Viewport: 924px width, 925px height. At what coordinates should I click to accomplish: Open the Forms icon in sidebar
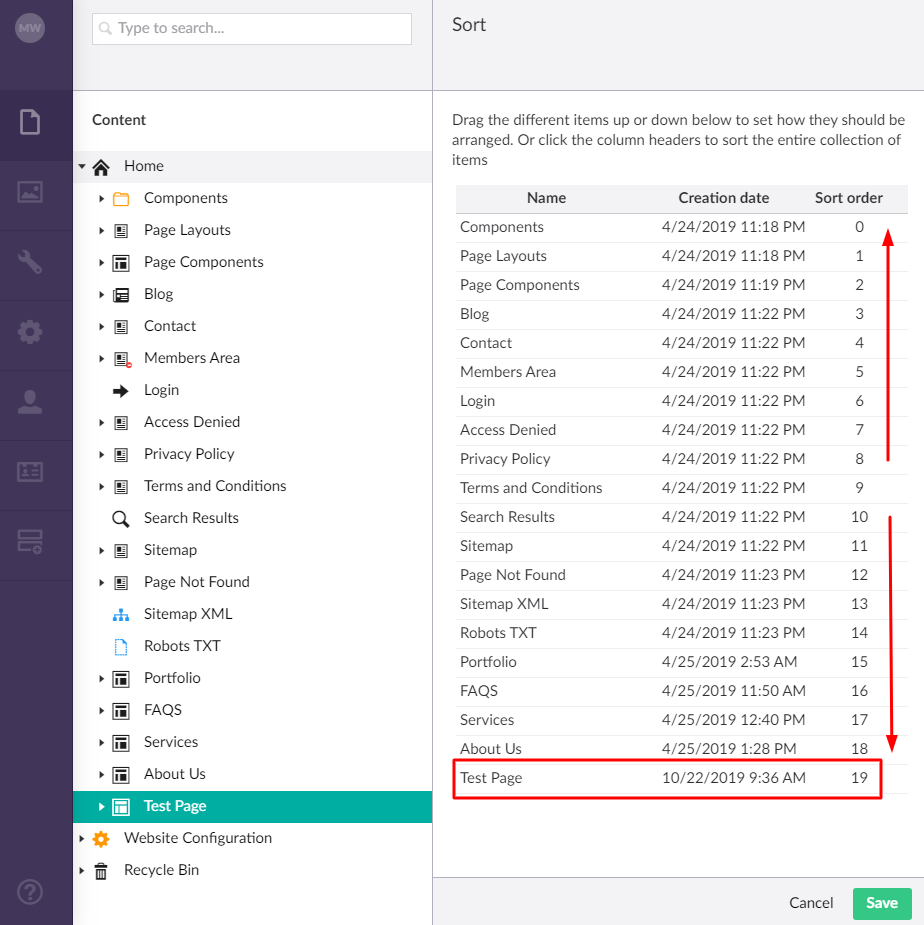[x=30, y=541]
